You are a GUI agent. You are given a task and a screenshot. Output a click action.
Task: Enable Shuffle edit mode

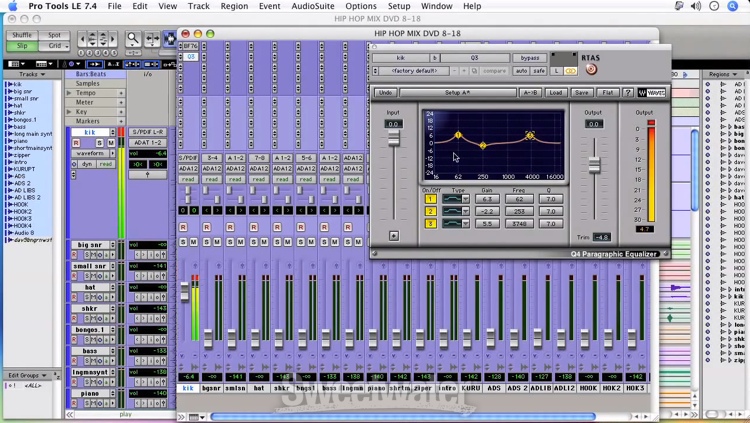[x=22, y=35]
